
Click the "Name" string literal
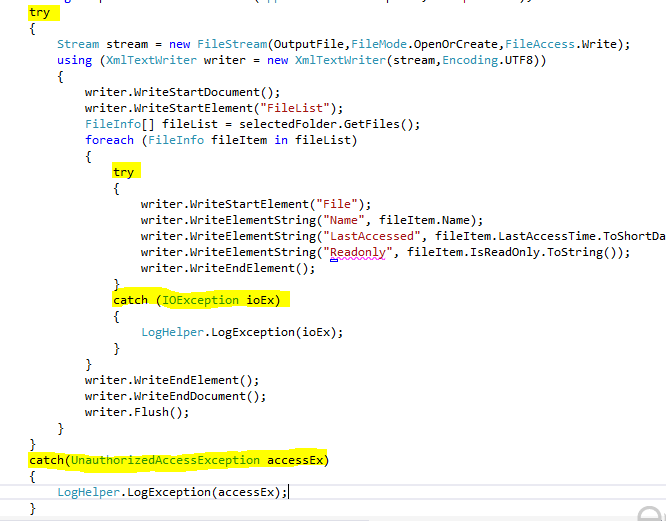click(x=344, y=220)
